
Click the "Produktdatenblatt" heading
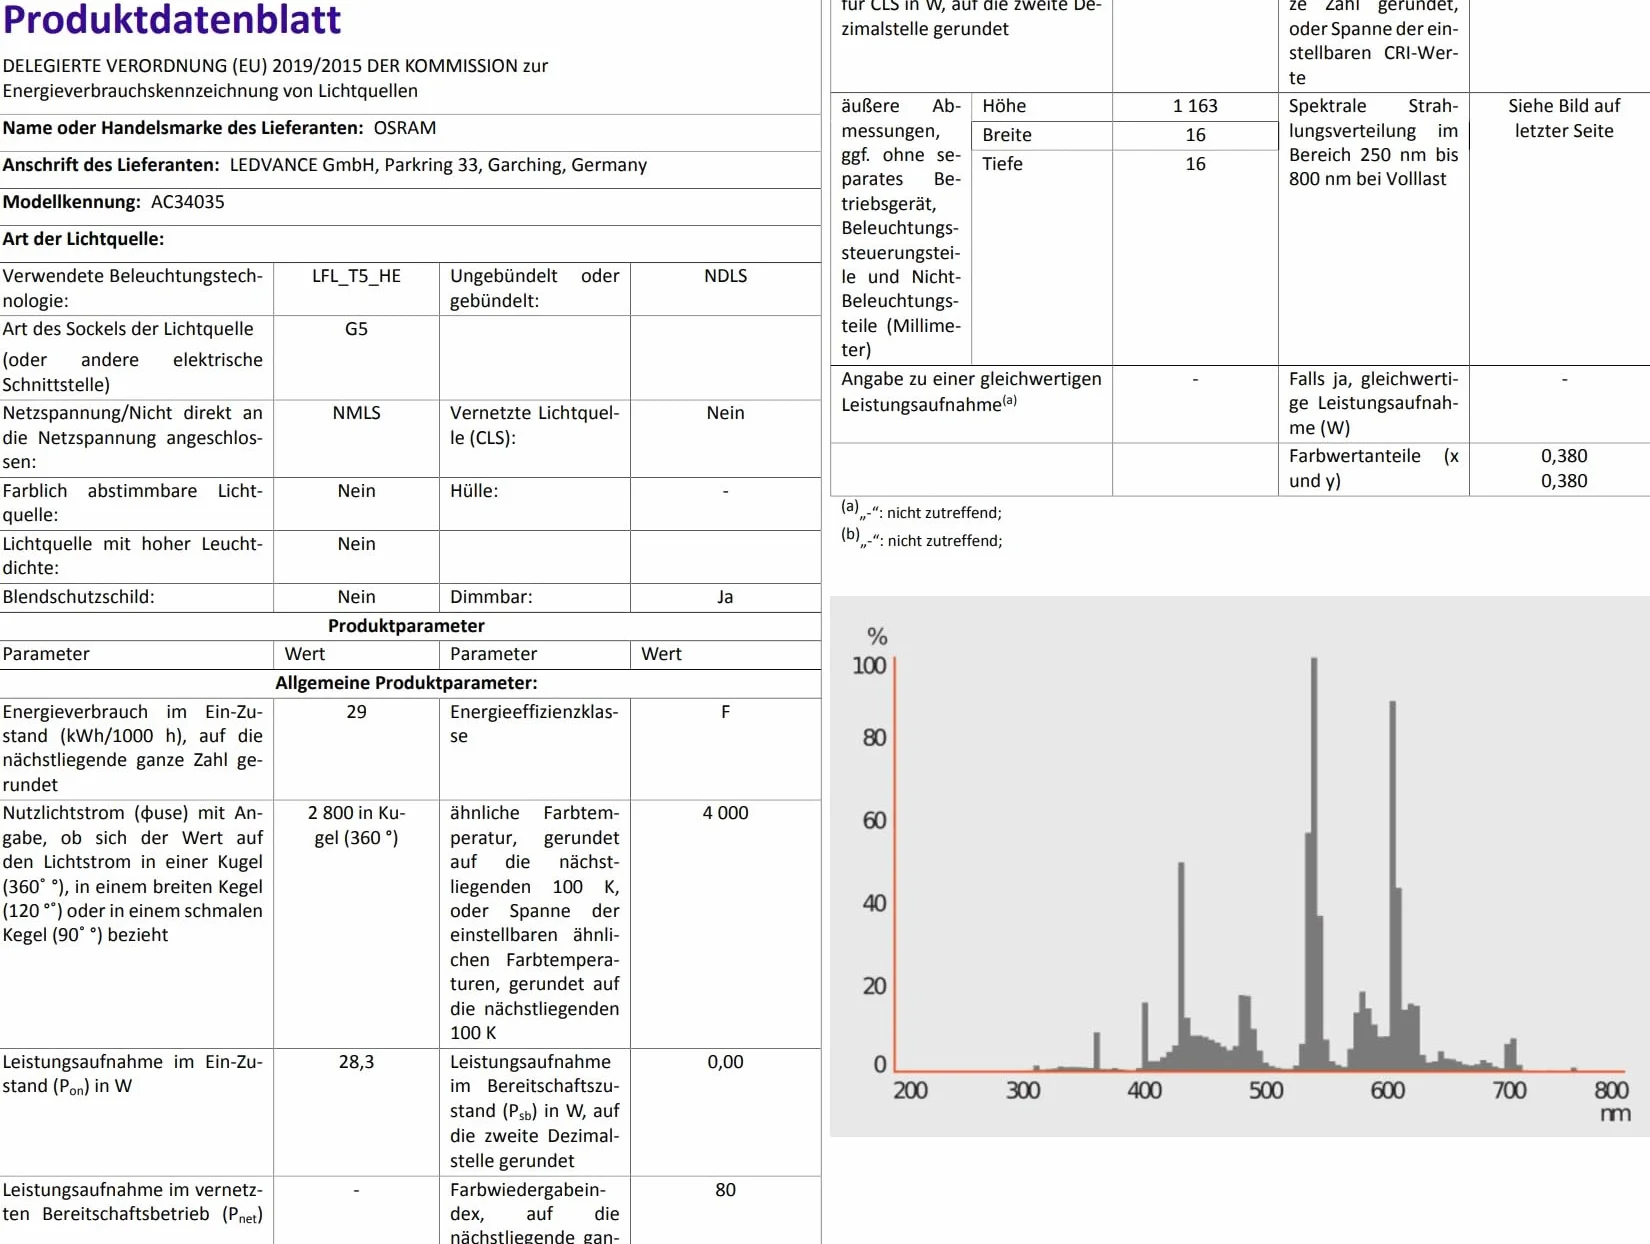coord(172,19)
